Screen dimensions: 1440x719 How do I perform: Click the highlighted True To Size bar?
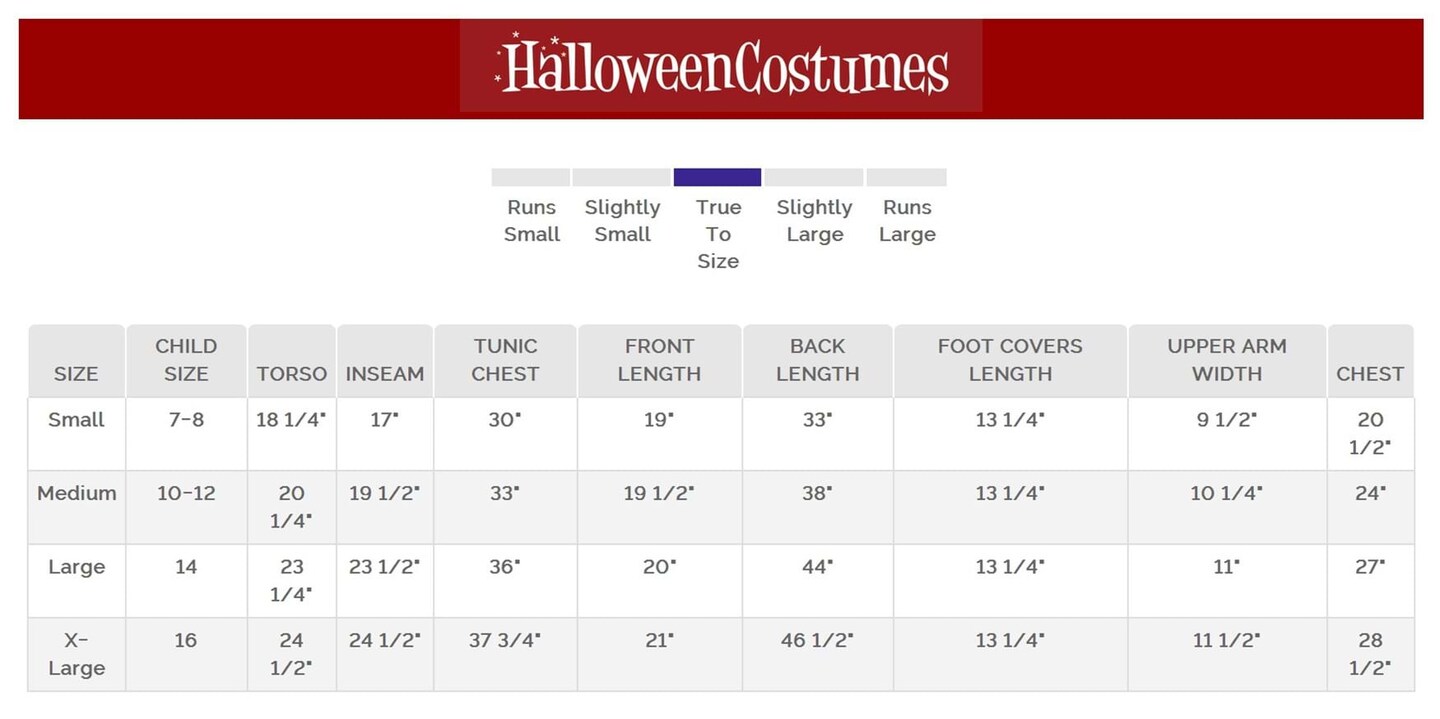coord(717,177)
